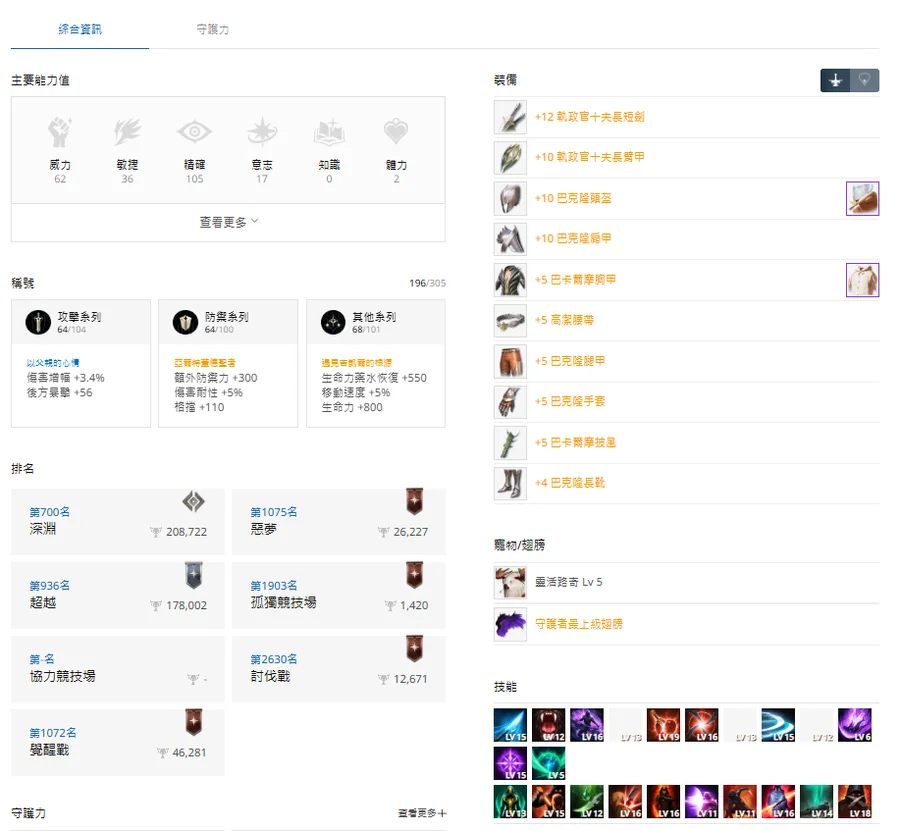Click the 巴克隆手套 gloves icon

coord(510,402)
